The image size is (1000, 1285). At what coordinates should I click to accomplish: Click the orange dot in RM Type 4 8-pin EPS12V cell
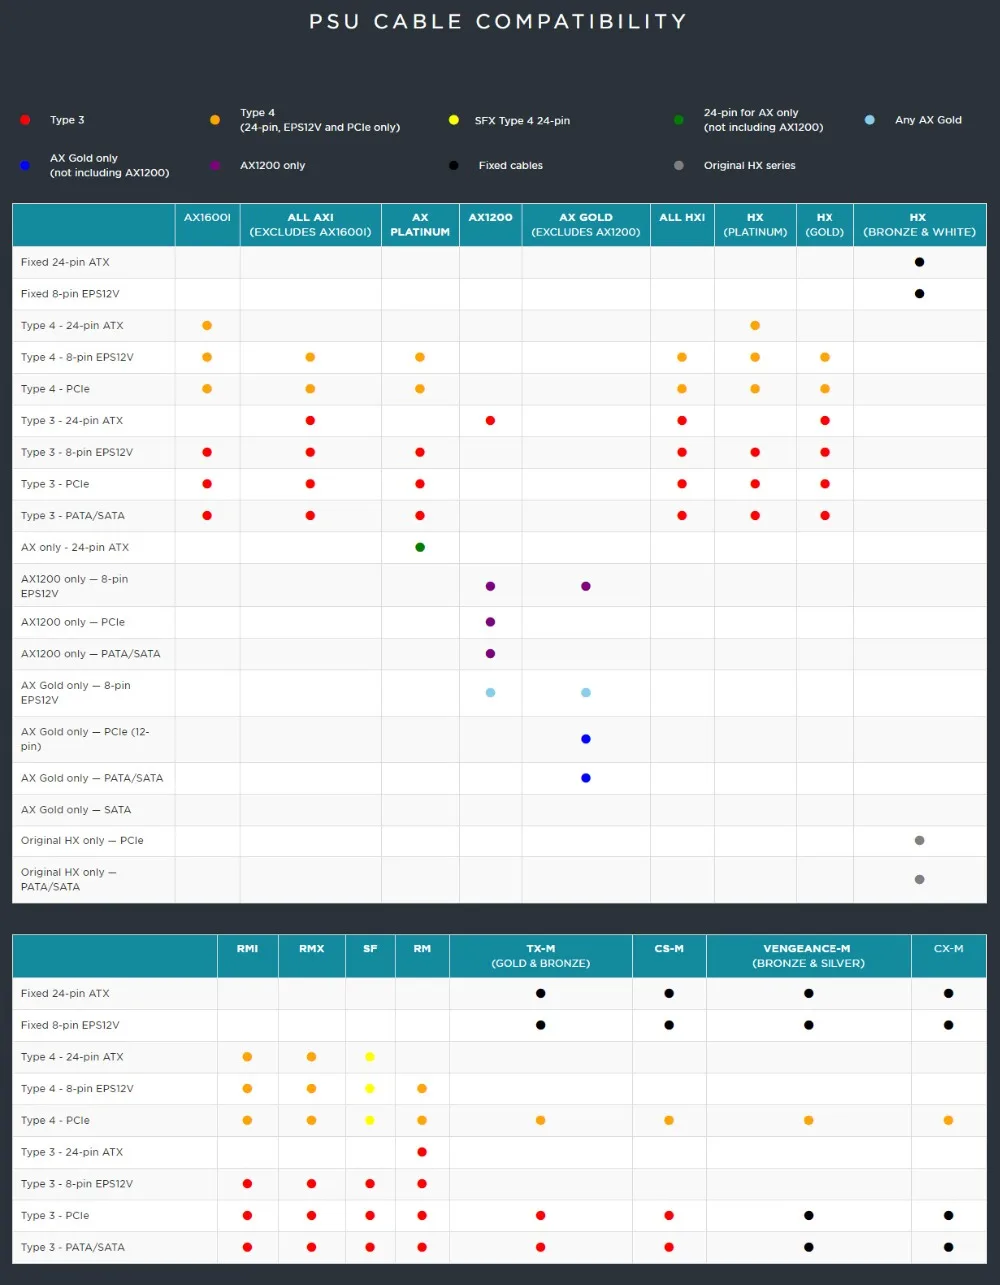click(422, 1089)
